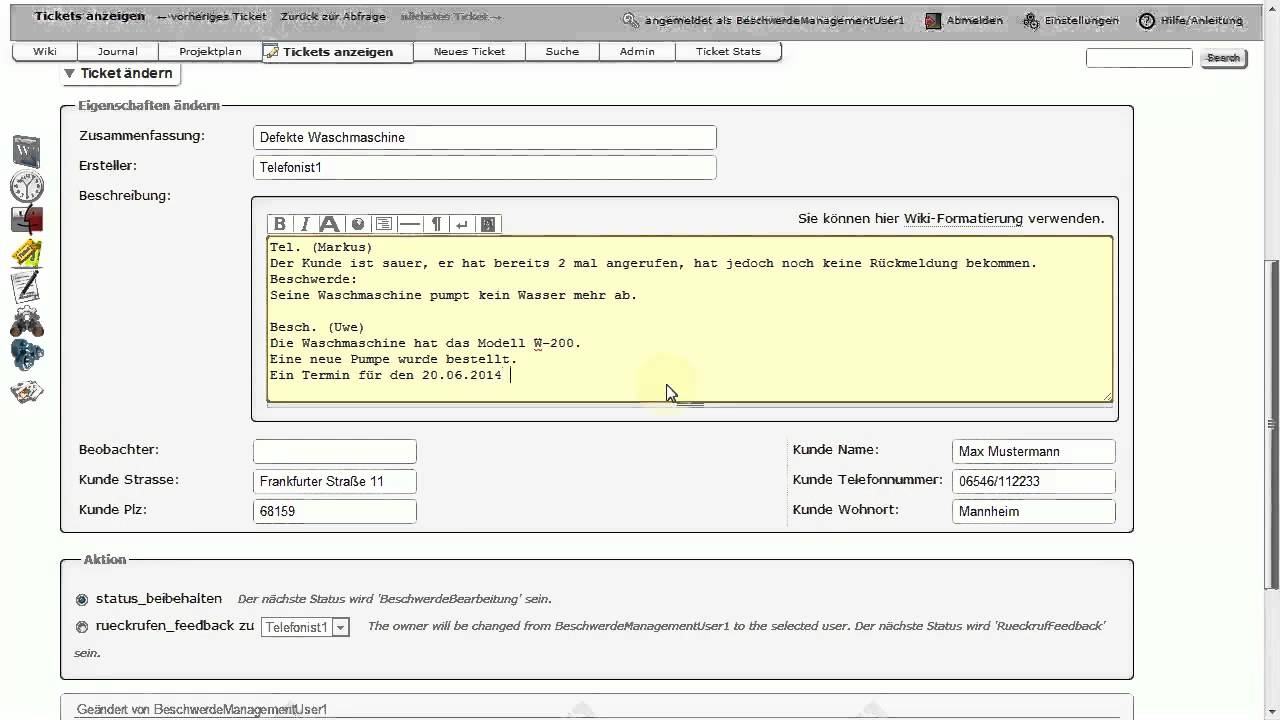Click the new paragraph pilcrow icon
1280x720 pixels.
(436, 224)
